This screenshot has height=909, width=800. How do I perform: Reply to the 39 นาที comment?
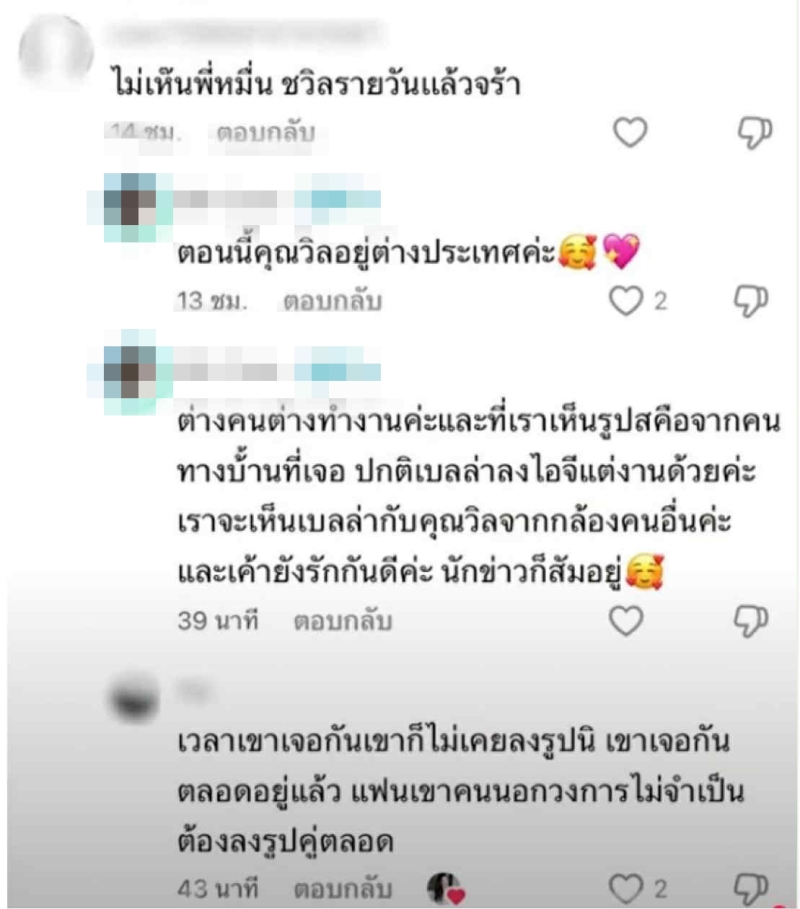pos(343,621)
